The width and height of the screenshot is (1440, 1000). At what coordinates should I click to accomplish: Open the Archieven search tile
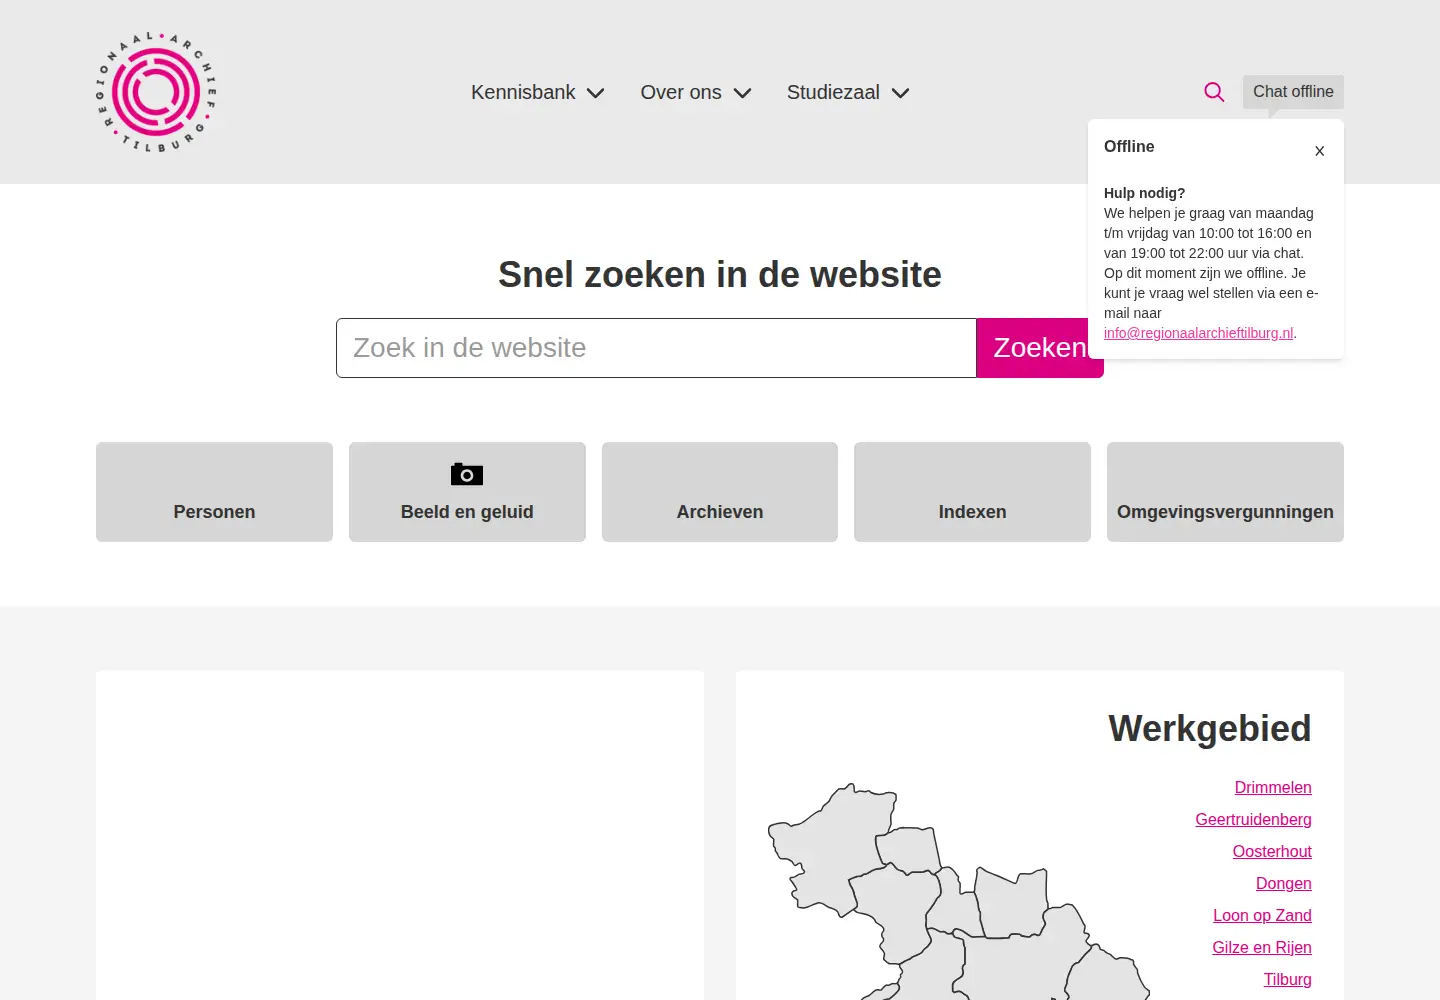click(720, 492)
